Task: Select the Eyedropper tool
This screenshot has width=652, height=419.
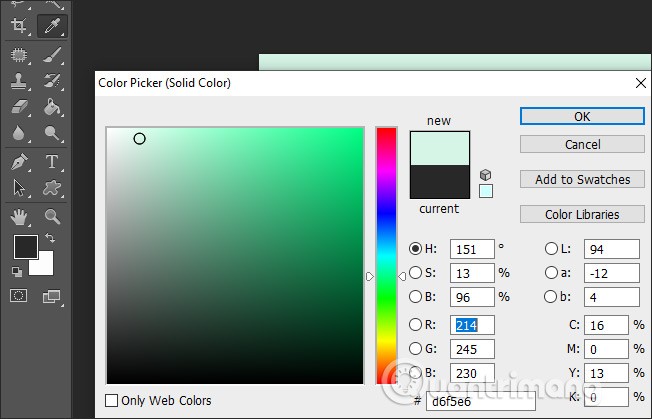Action: pyautogui.click(x=52, y=24)
